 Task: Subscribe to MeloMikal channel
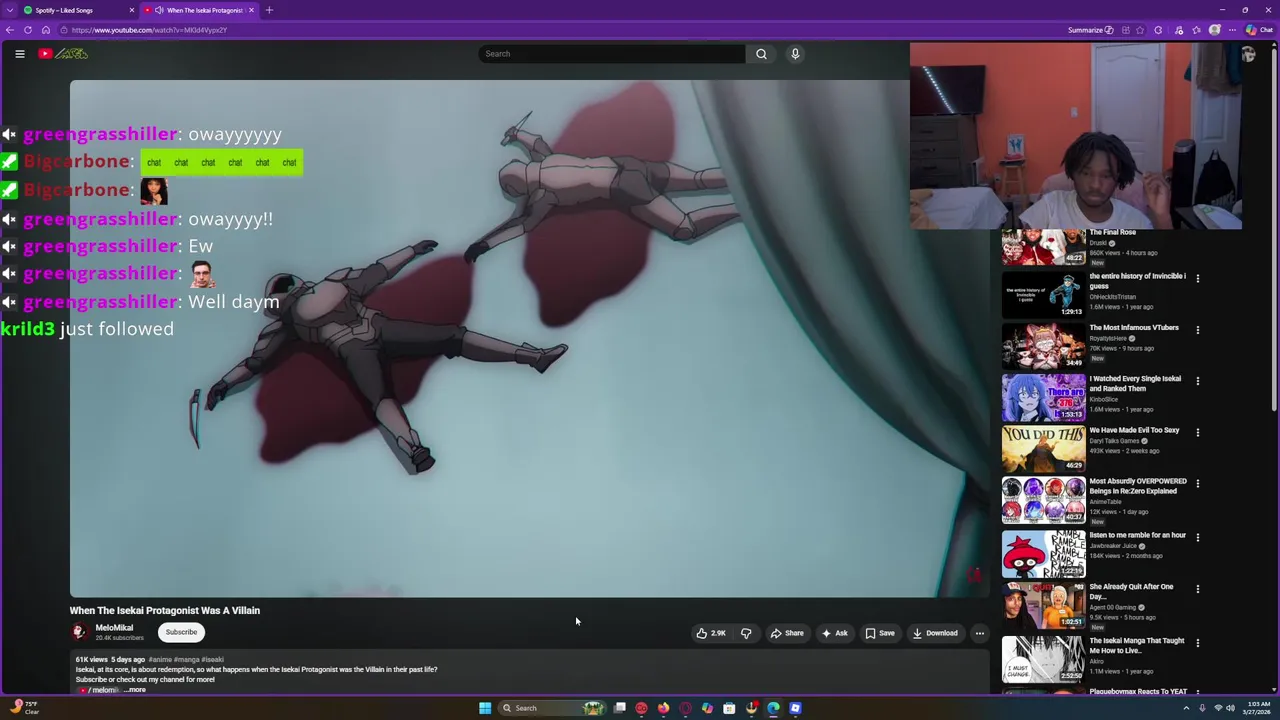pyautogui.click(x=181, y=632)
